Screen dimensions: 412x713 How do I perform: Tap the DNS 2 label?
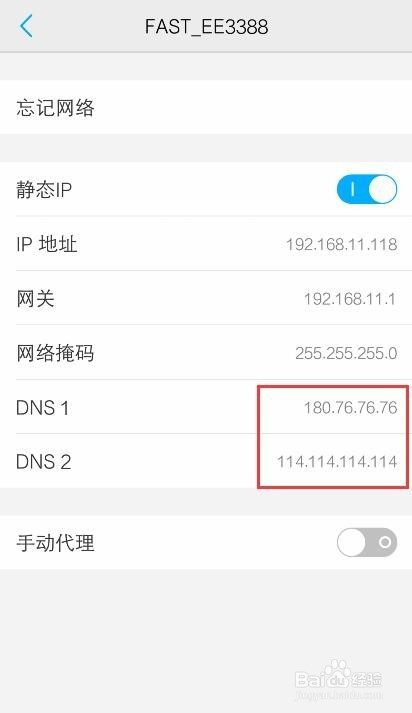[x=44, y=462]
